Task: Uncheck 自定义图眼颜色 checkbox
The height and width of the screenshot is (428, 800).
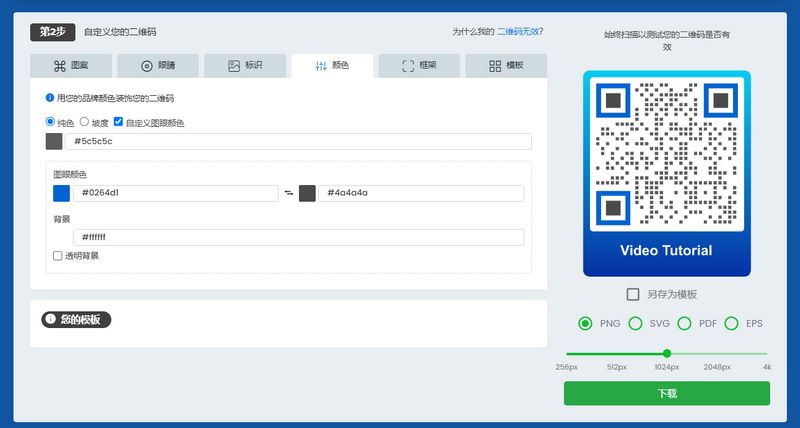Action: pyautogui.click(x=118, y=121)
